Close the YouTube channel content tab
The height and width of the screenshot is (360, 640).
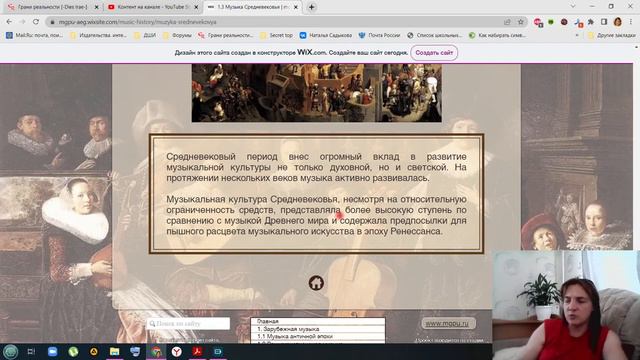[196, 7]
